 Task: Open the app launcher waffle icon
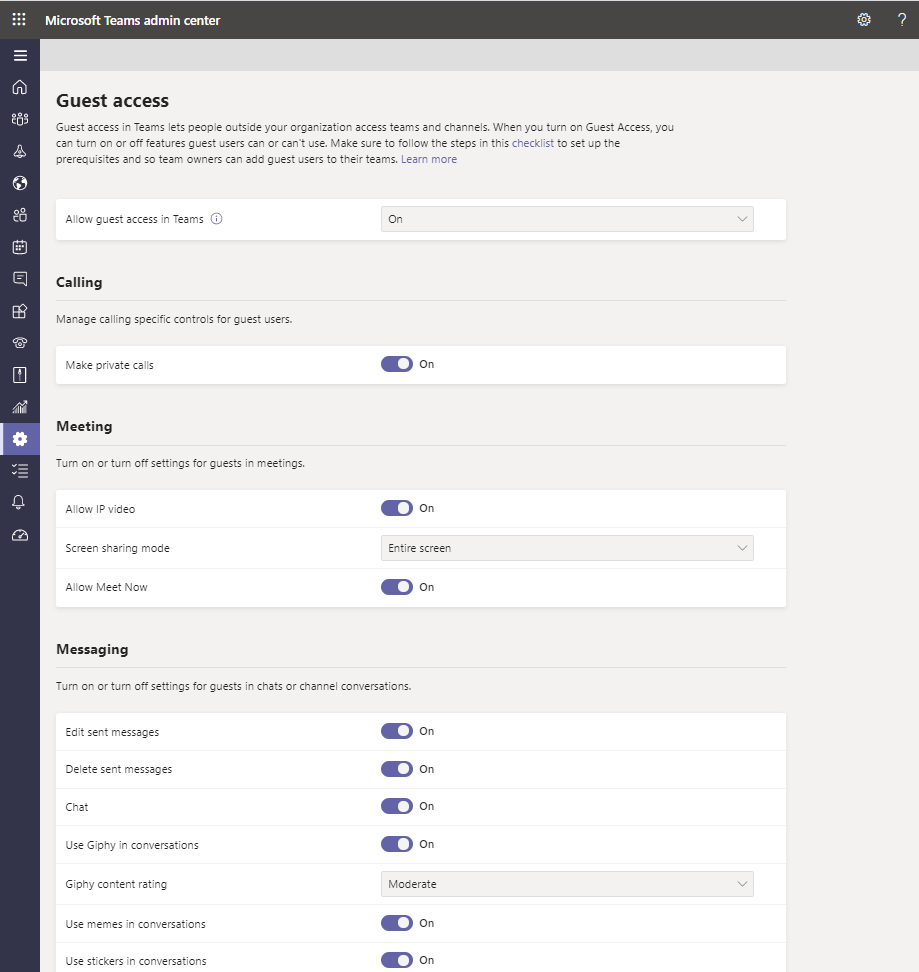19,20
